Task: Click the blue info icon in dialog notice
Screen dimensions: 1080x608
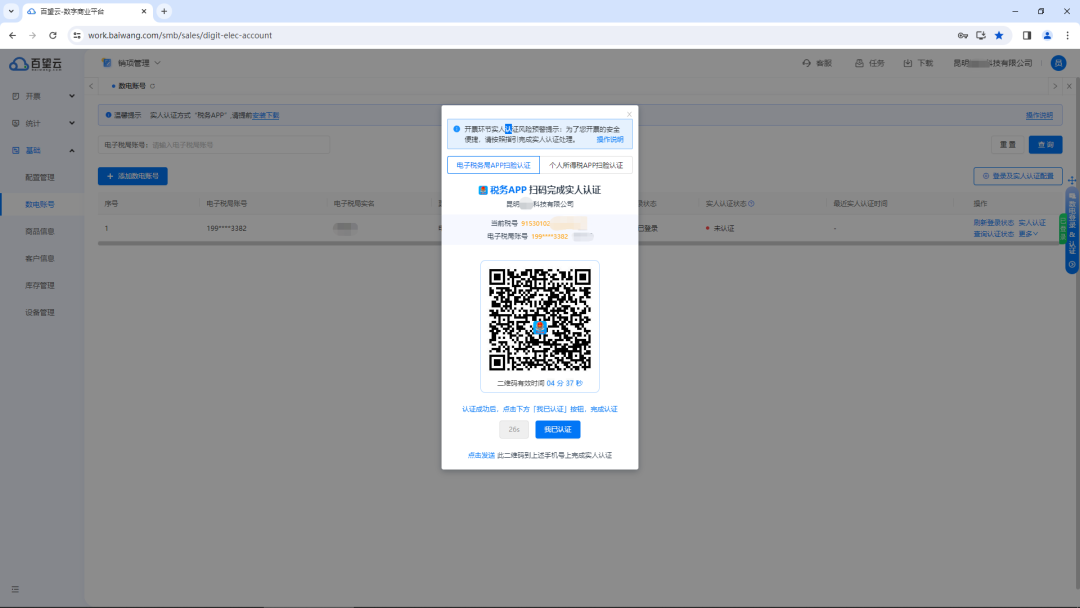Action: click(457, 129)
